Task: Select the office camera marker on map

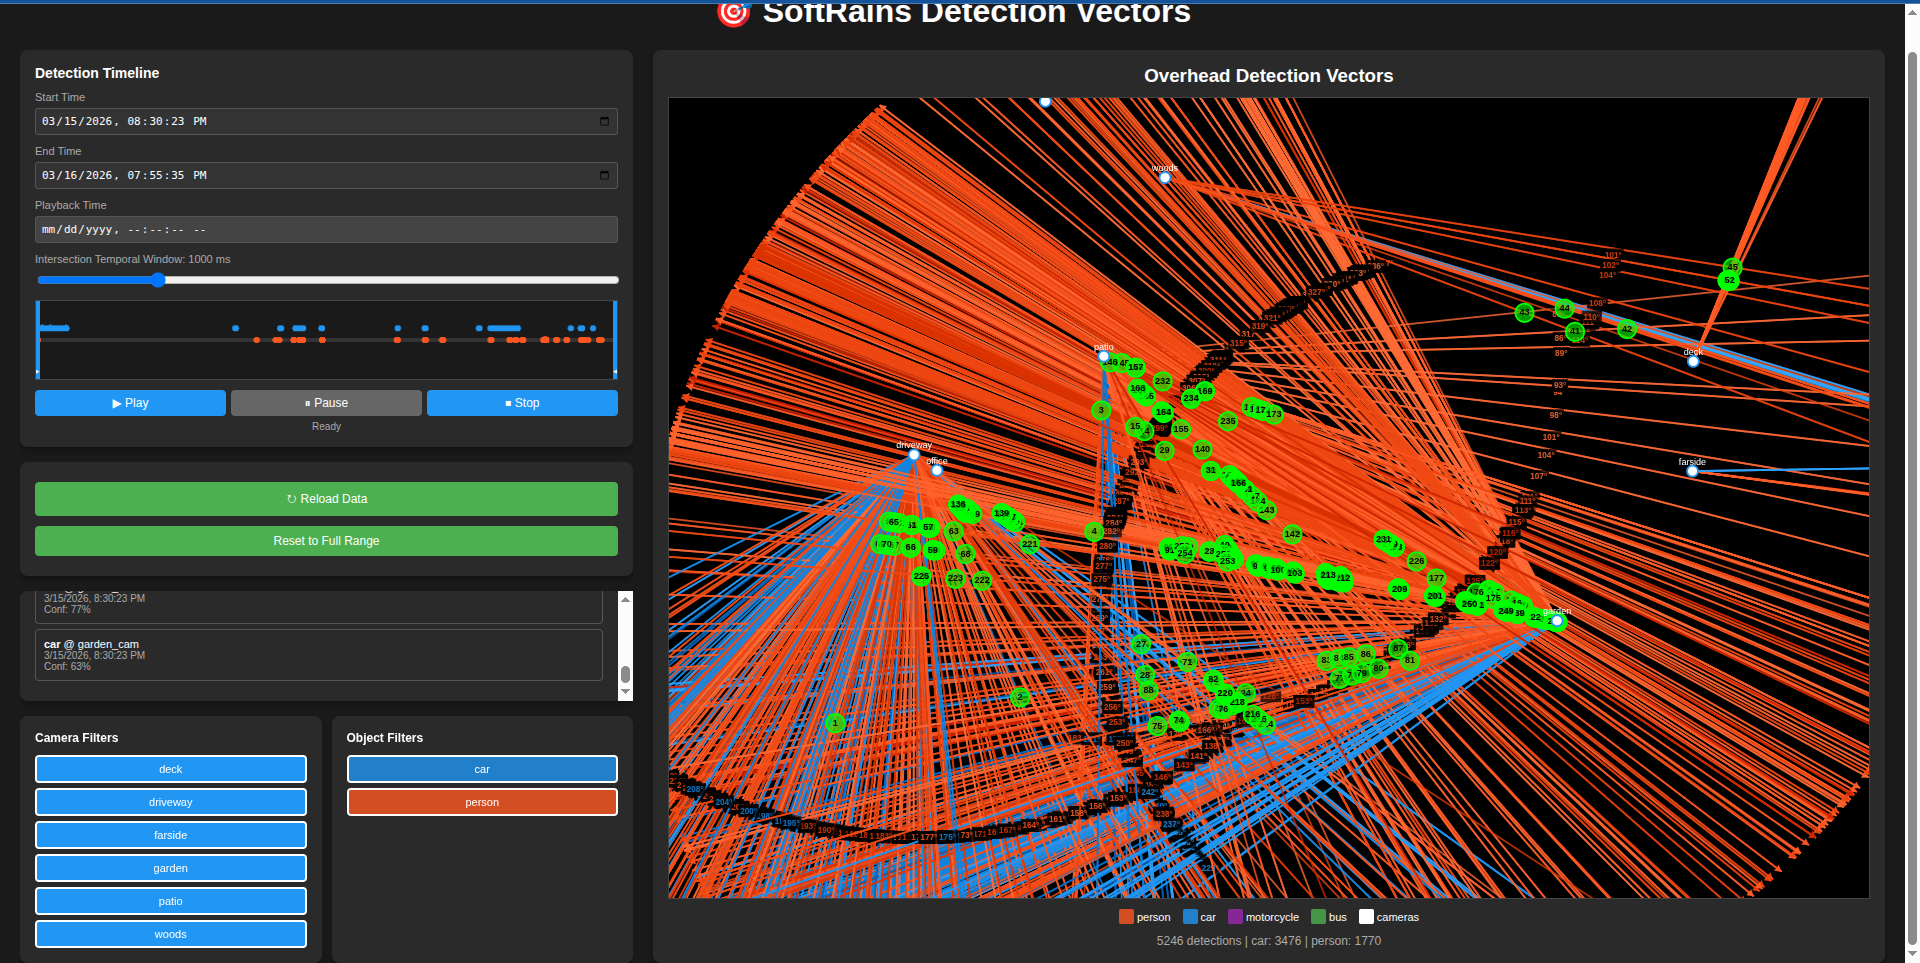Action: 937,470
